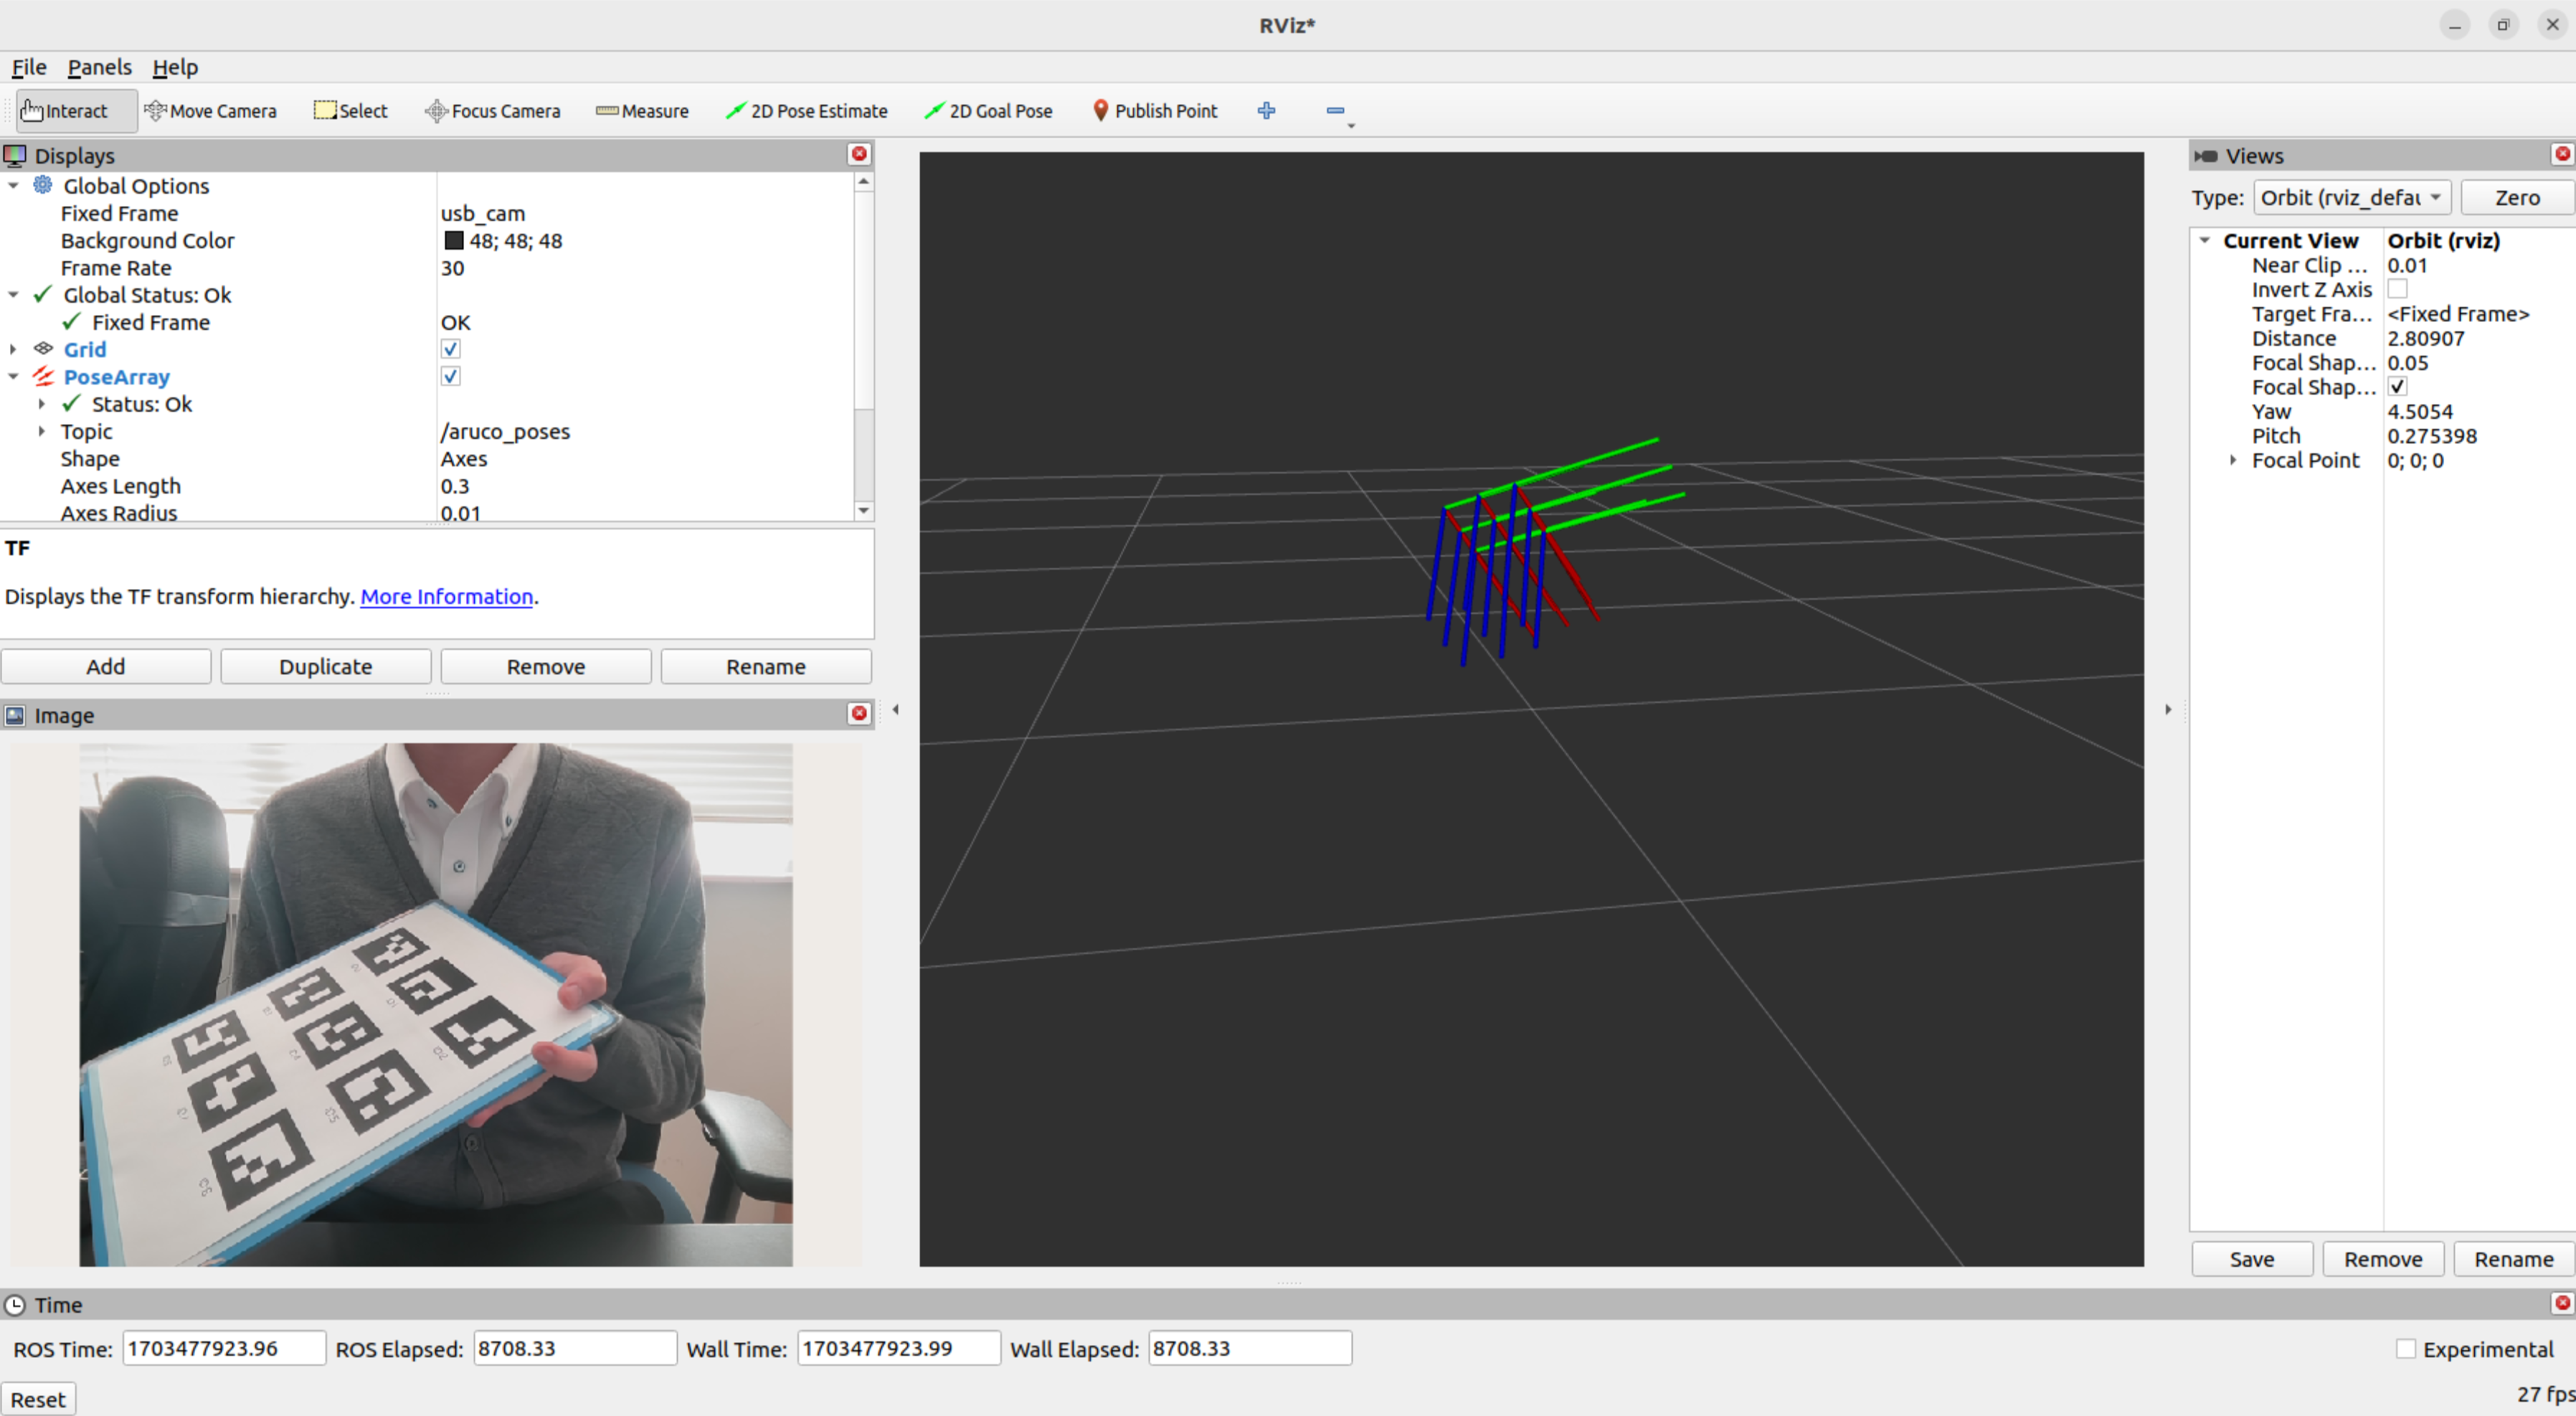Enable the Invert Z Axis checkbox

pos(2397,289)
